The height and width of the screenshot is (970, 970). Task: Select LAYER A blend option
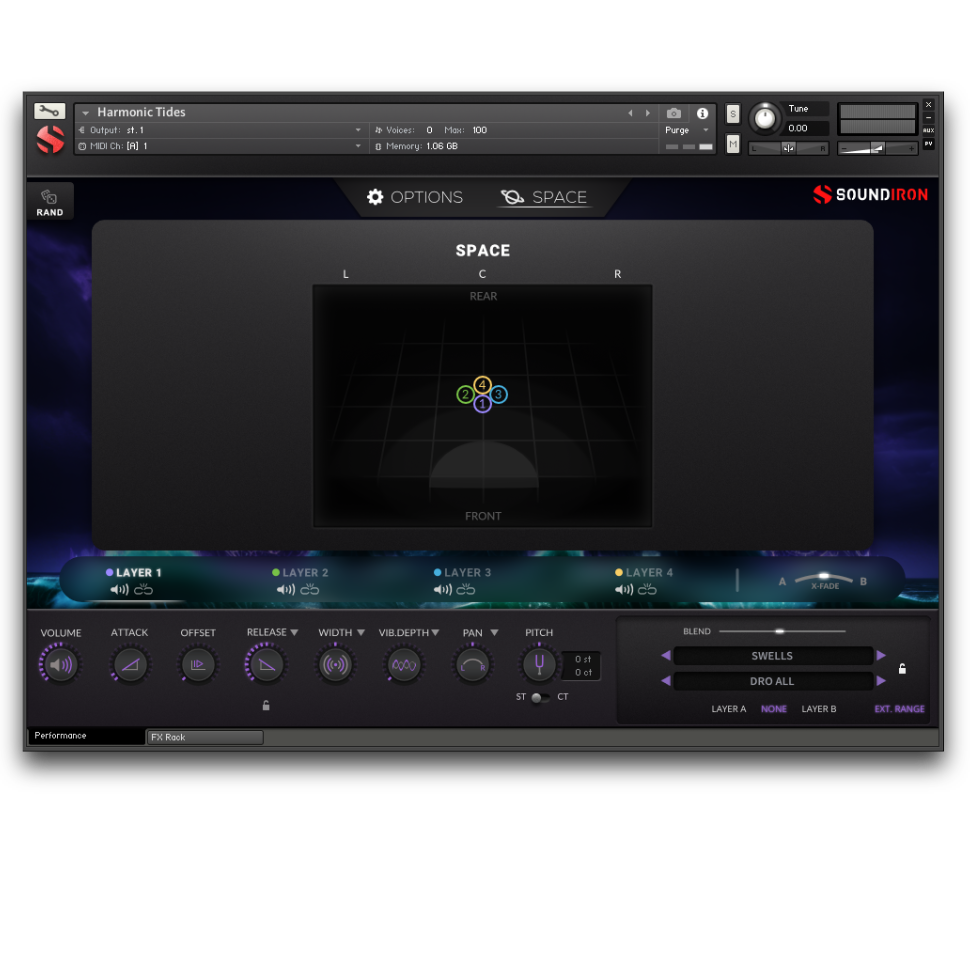pos(729,709)
